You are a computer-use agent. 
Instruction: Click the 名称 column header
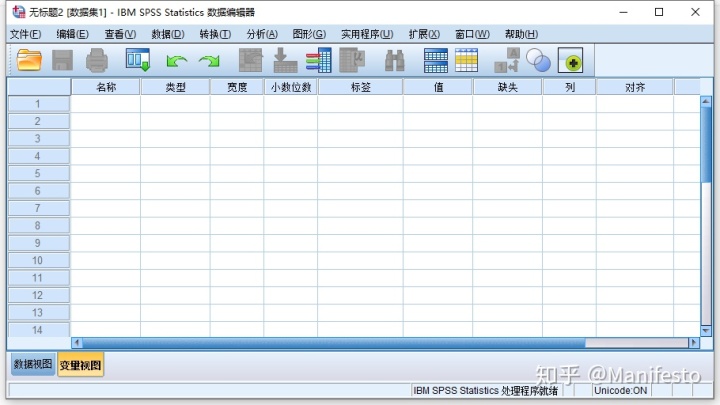[106, 87]
